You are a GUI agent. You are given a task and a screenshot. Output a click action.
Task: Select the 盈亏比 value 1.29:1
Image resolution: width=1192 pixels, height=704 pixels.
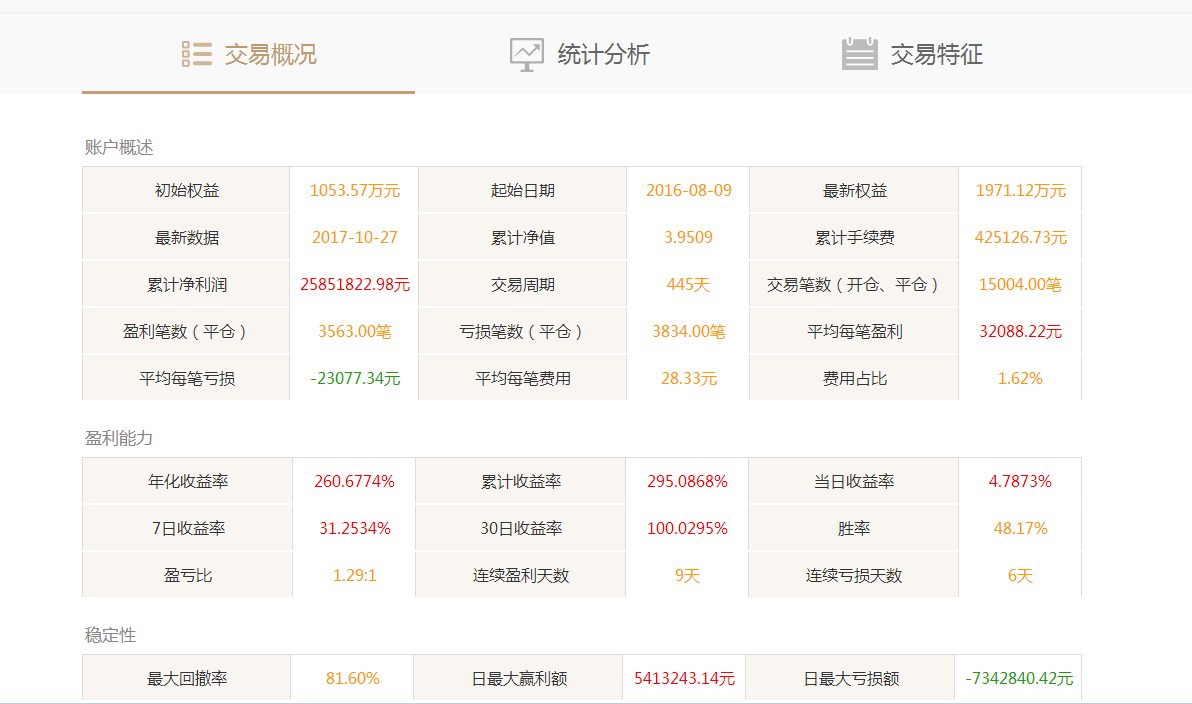click(354, 576)
